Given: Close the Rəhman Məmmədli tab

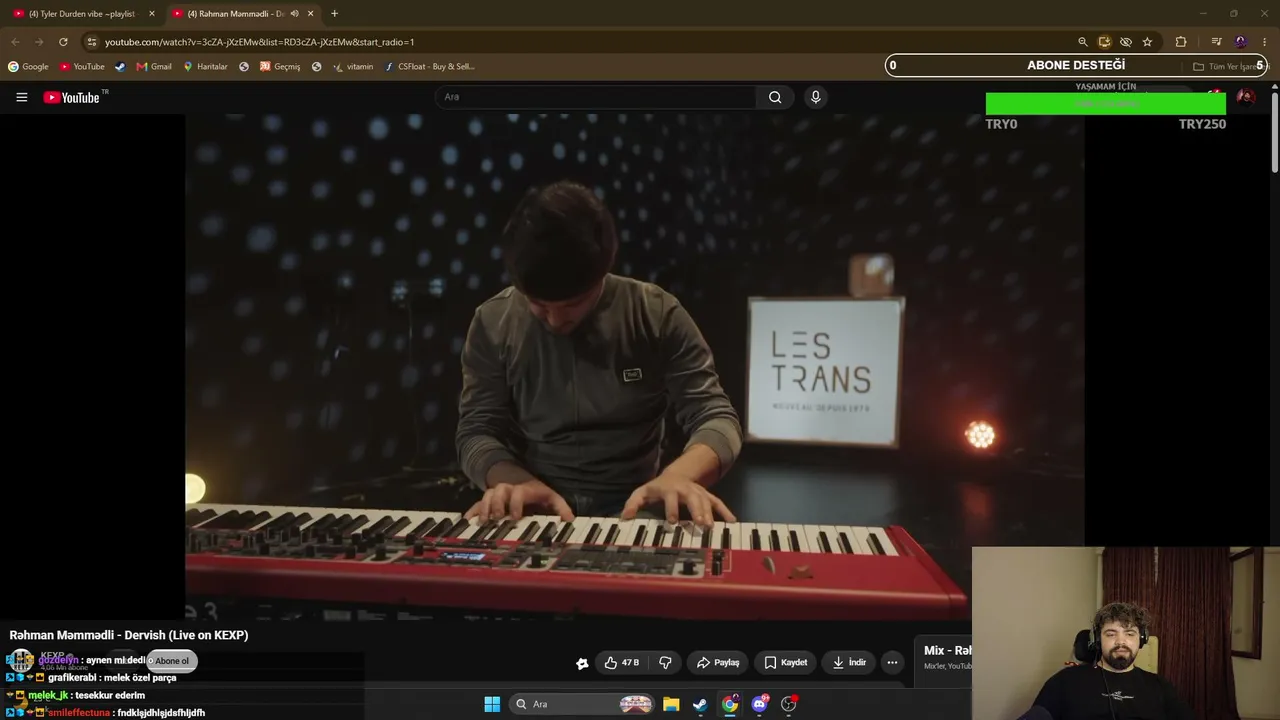Looking at the screenshot, I should tap(311, 14).
